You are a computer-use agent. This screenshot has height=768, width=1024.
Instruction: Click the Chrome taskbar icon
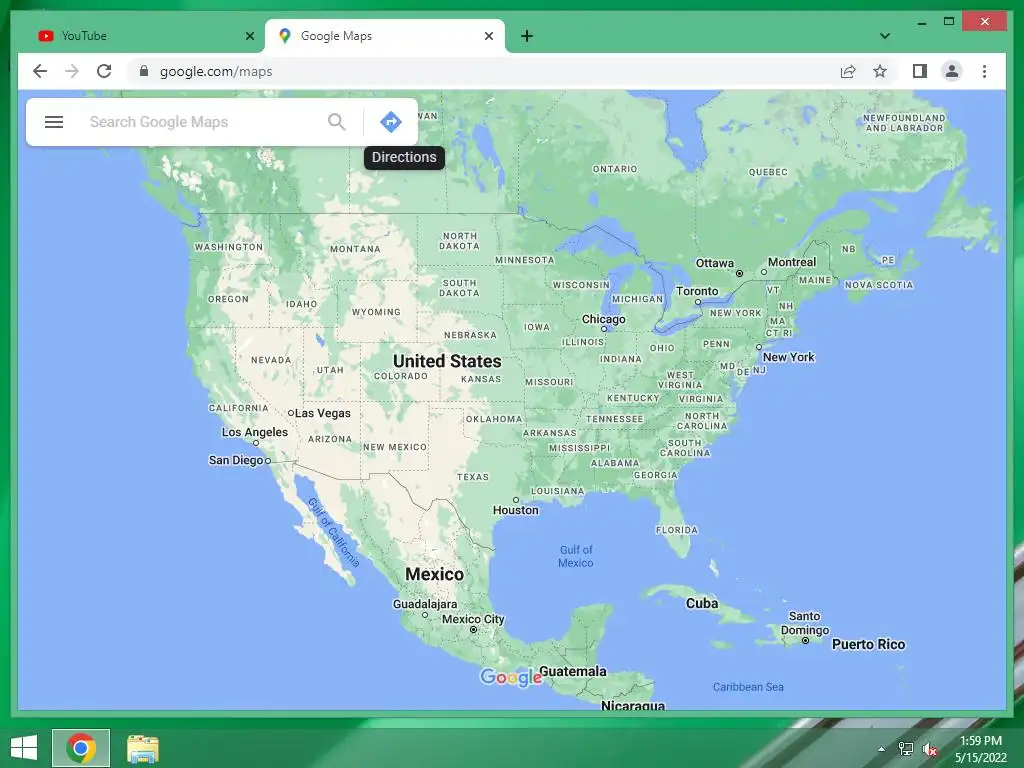click(x=81, y=748)
